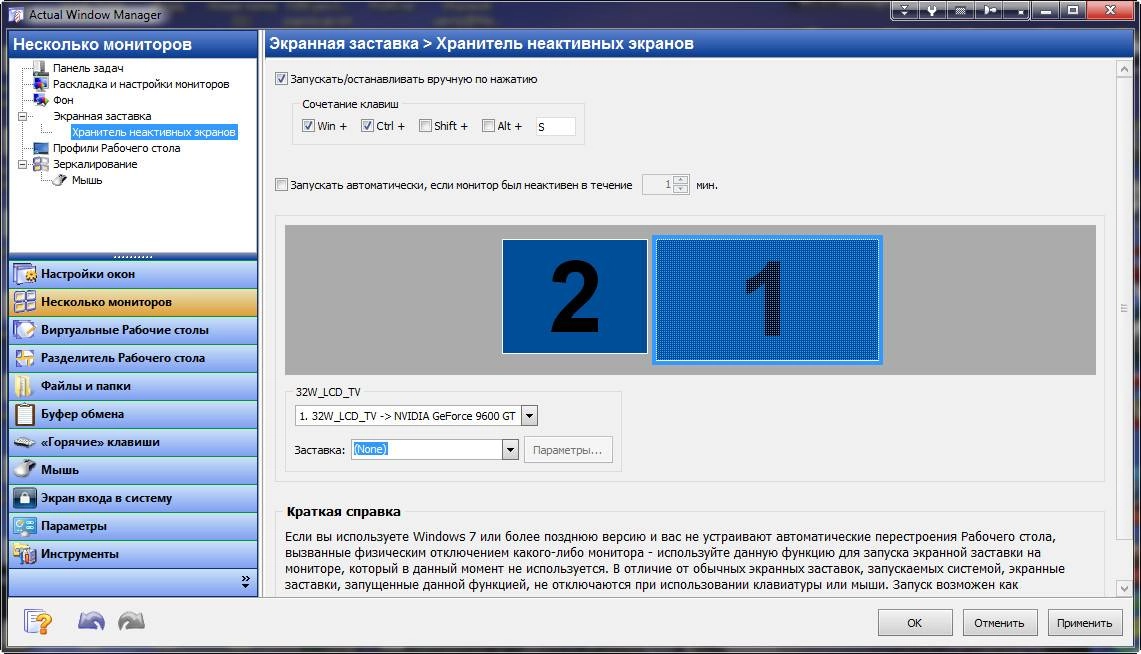1141x654 pixels.
Task: Enable Запускать автоматически checkbox
Action: [x=282, y=185]
